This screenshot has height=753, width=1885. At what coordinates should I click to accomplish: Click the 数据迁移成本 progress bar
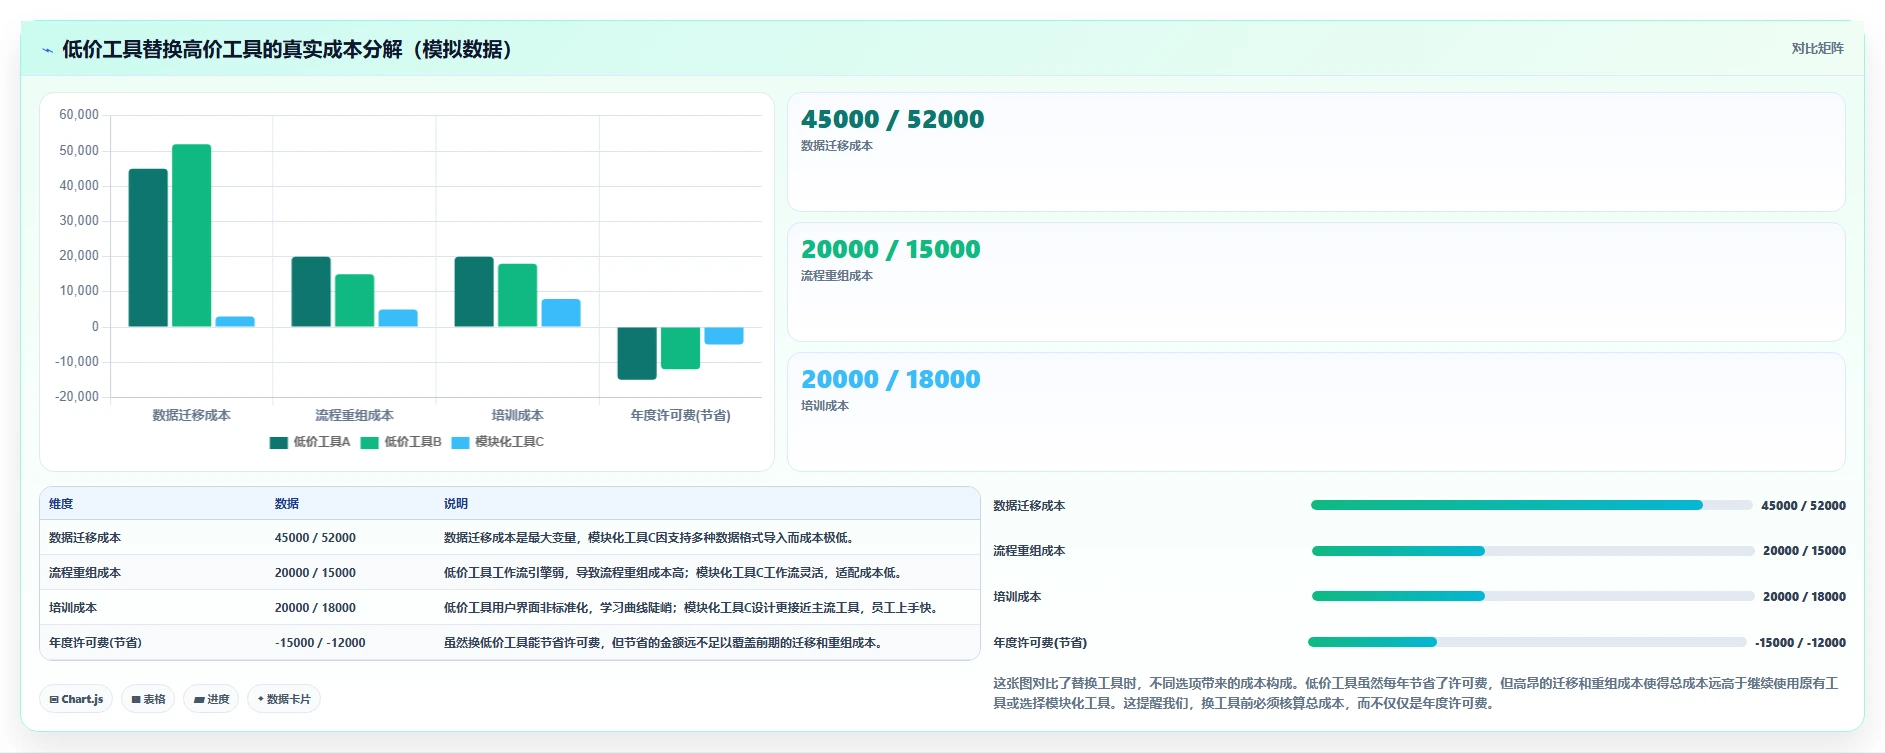tap(1531, 505)
